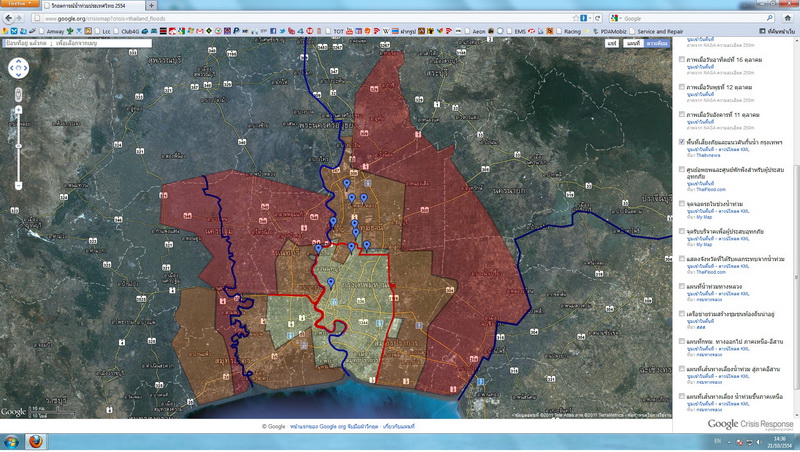Image resolution: width=800 pixels, height=452 pixels.
Task: Open the Firefox Home page button
Action: 787,18
